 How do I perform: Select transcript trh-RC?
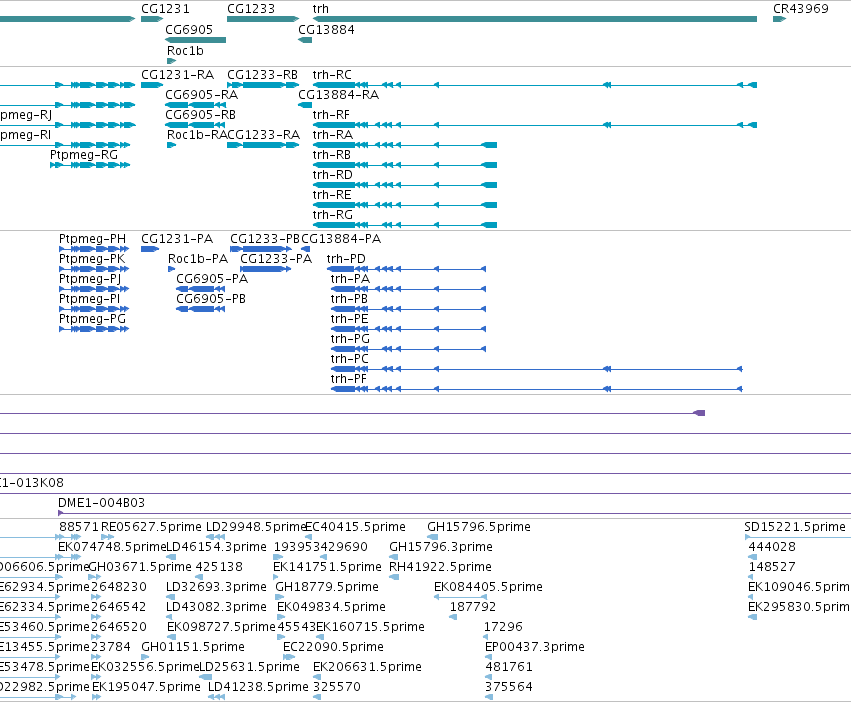click(x=332, y=74)
